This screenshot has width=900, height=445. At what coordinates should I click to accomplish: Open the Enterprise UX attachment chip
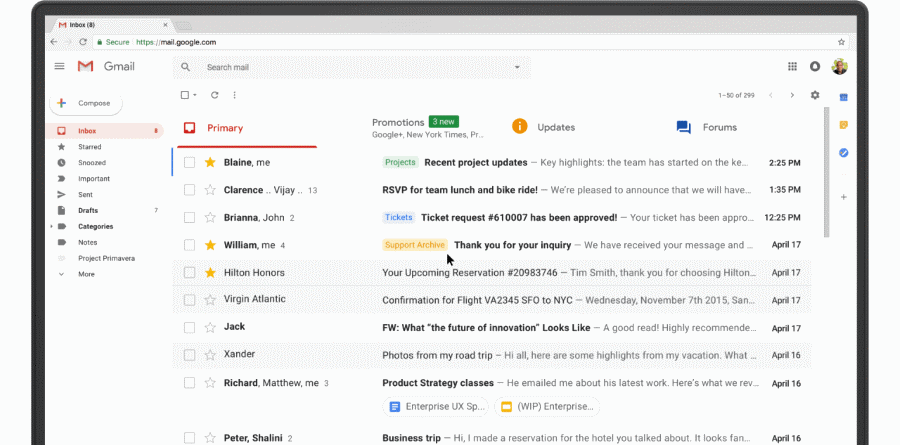click(435, 406)
